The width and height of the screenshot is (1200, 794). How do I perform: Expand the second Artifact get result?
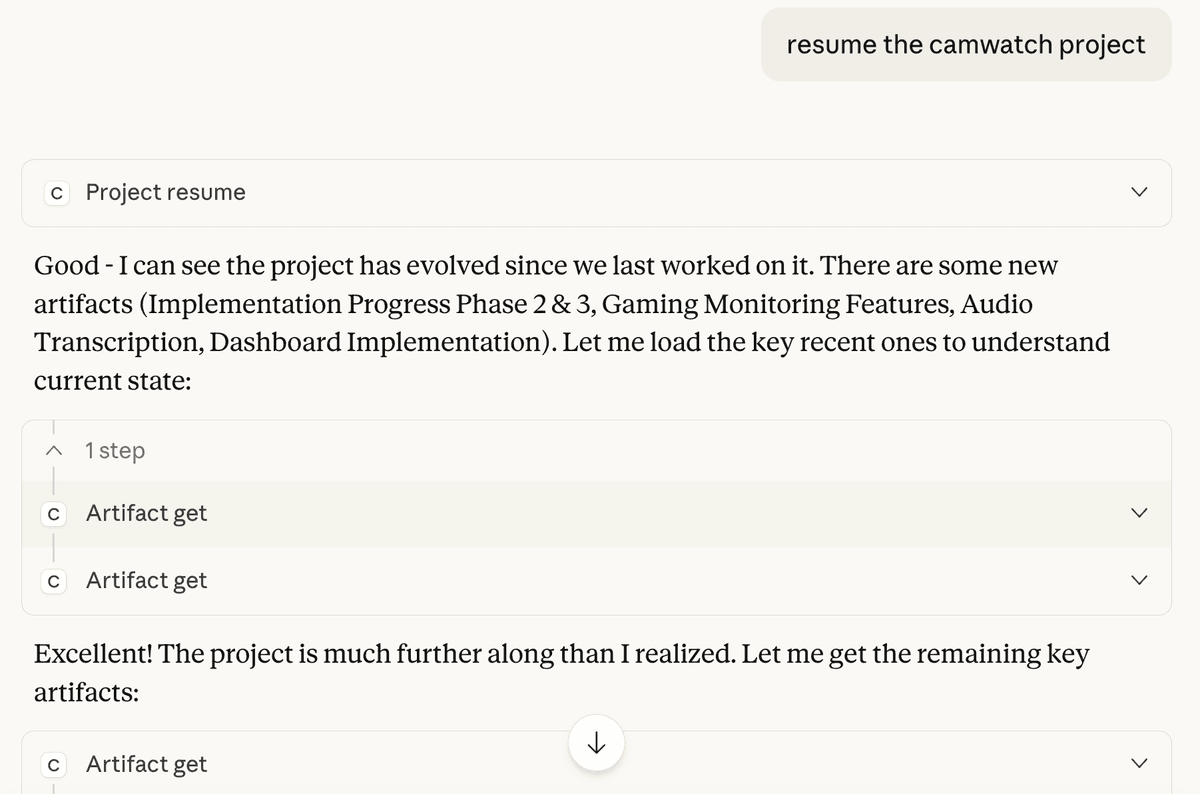point(1139,580)
